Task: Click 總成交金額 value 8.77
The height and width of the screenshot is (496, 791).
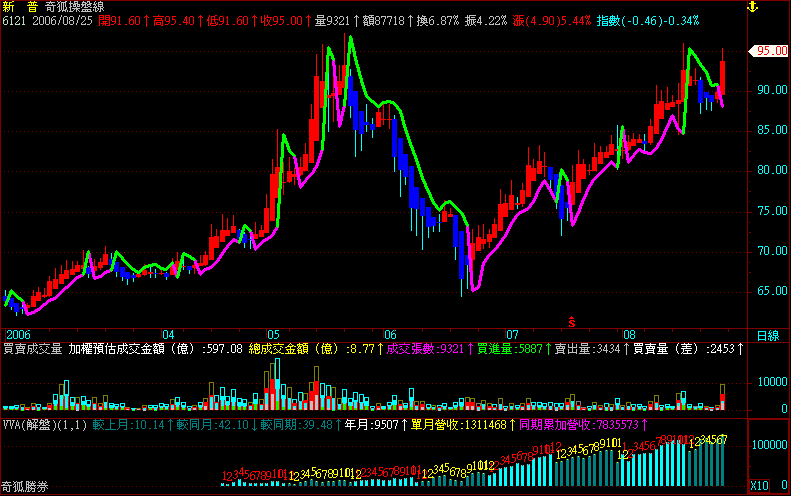Action: coord(316,349)
